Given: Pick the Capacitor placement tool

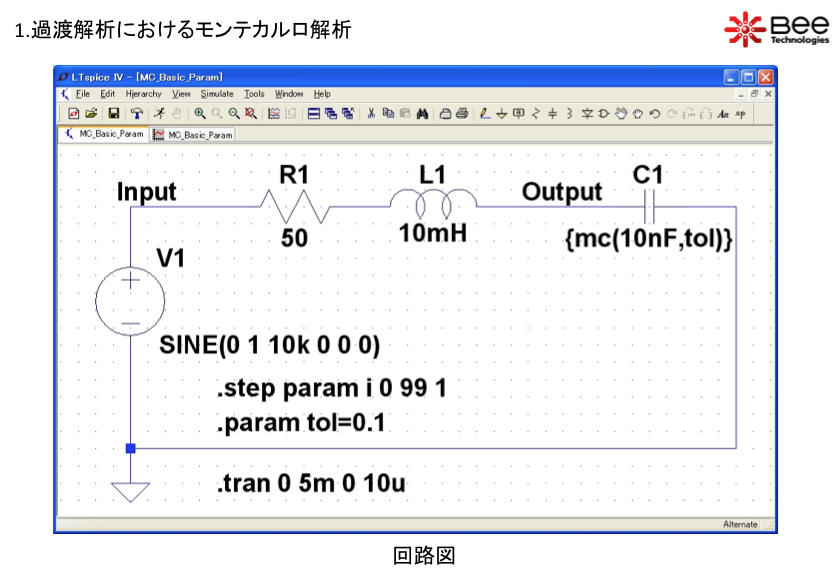Looking at the screenshot, I should [x=553, y=114].
